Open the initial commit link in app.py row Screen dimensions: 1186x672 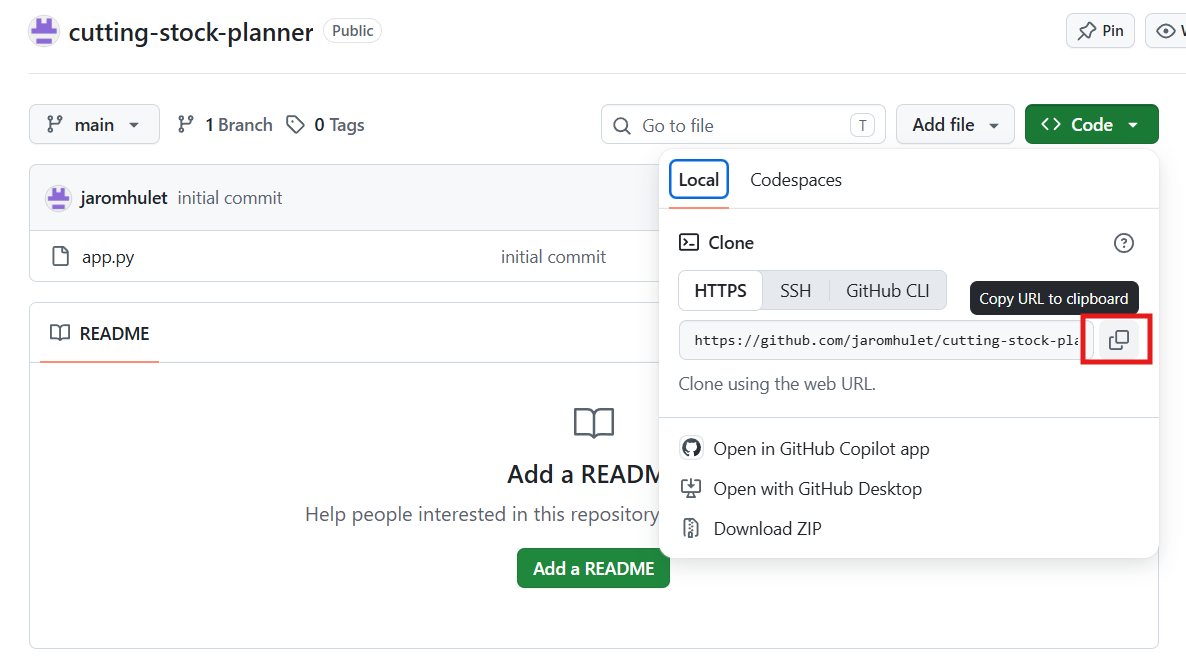553,257
